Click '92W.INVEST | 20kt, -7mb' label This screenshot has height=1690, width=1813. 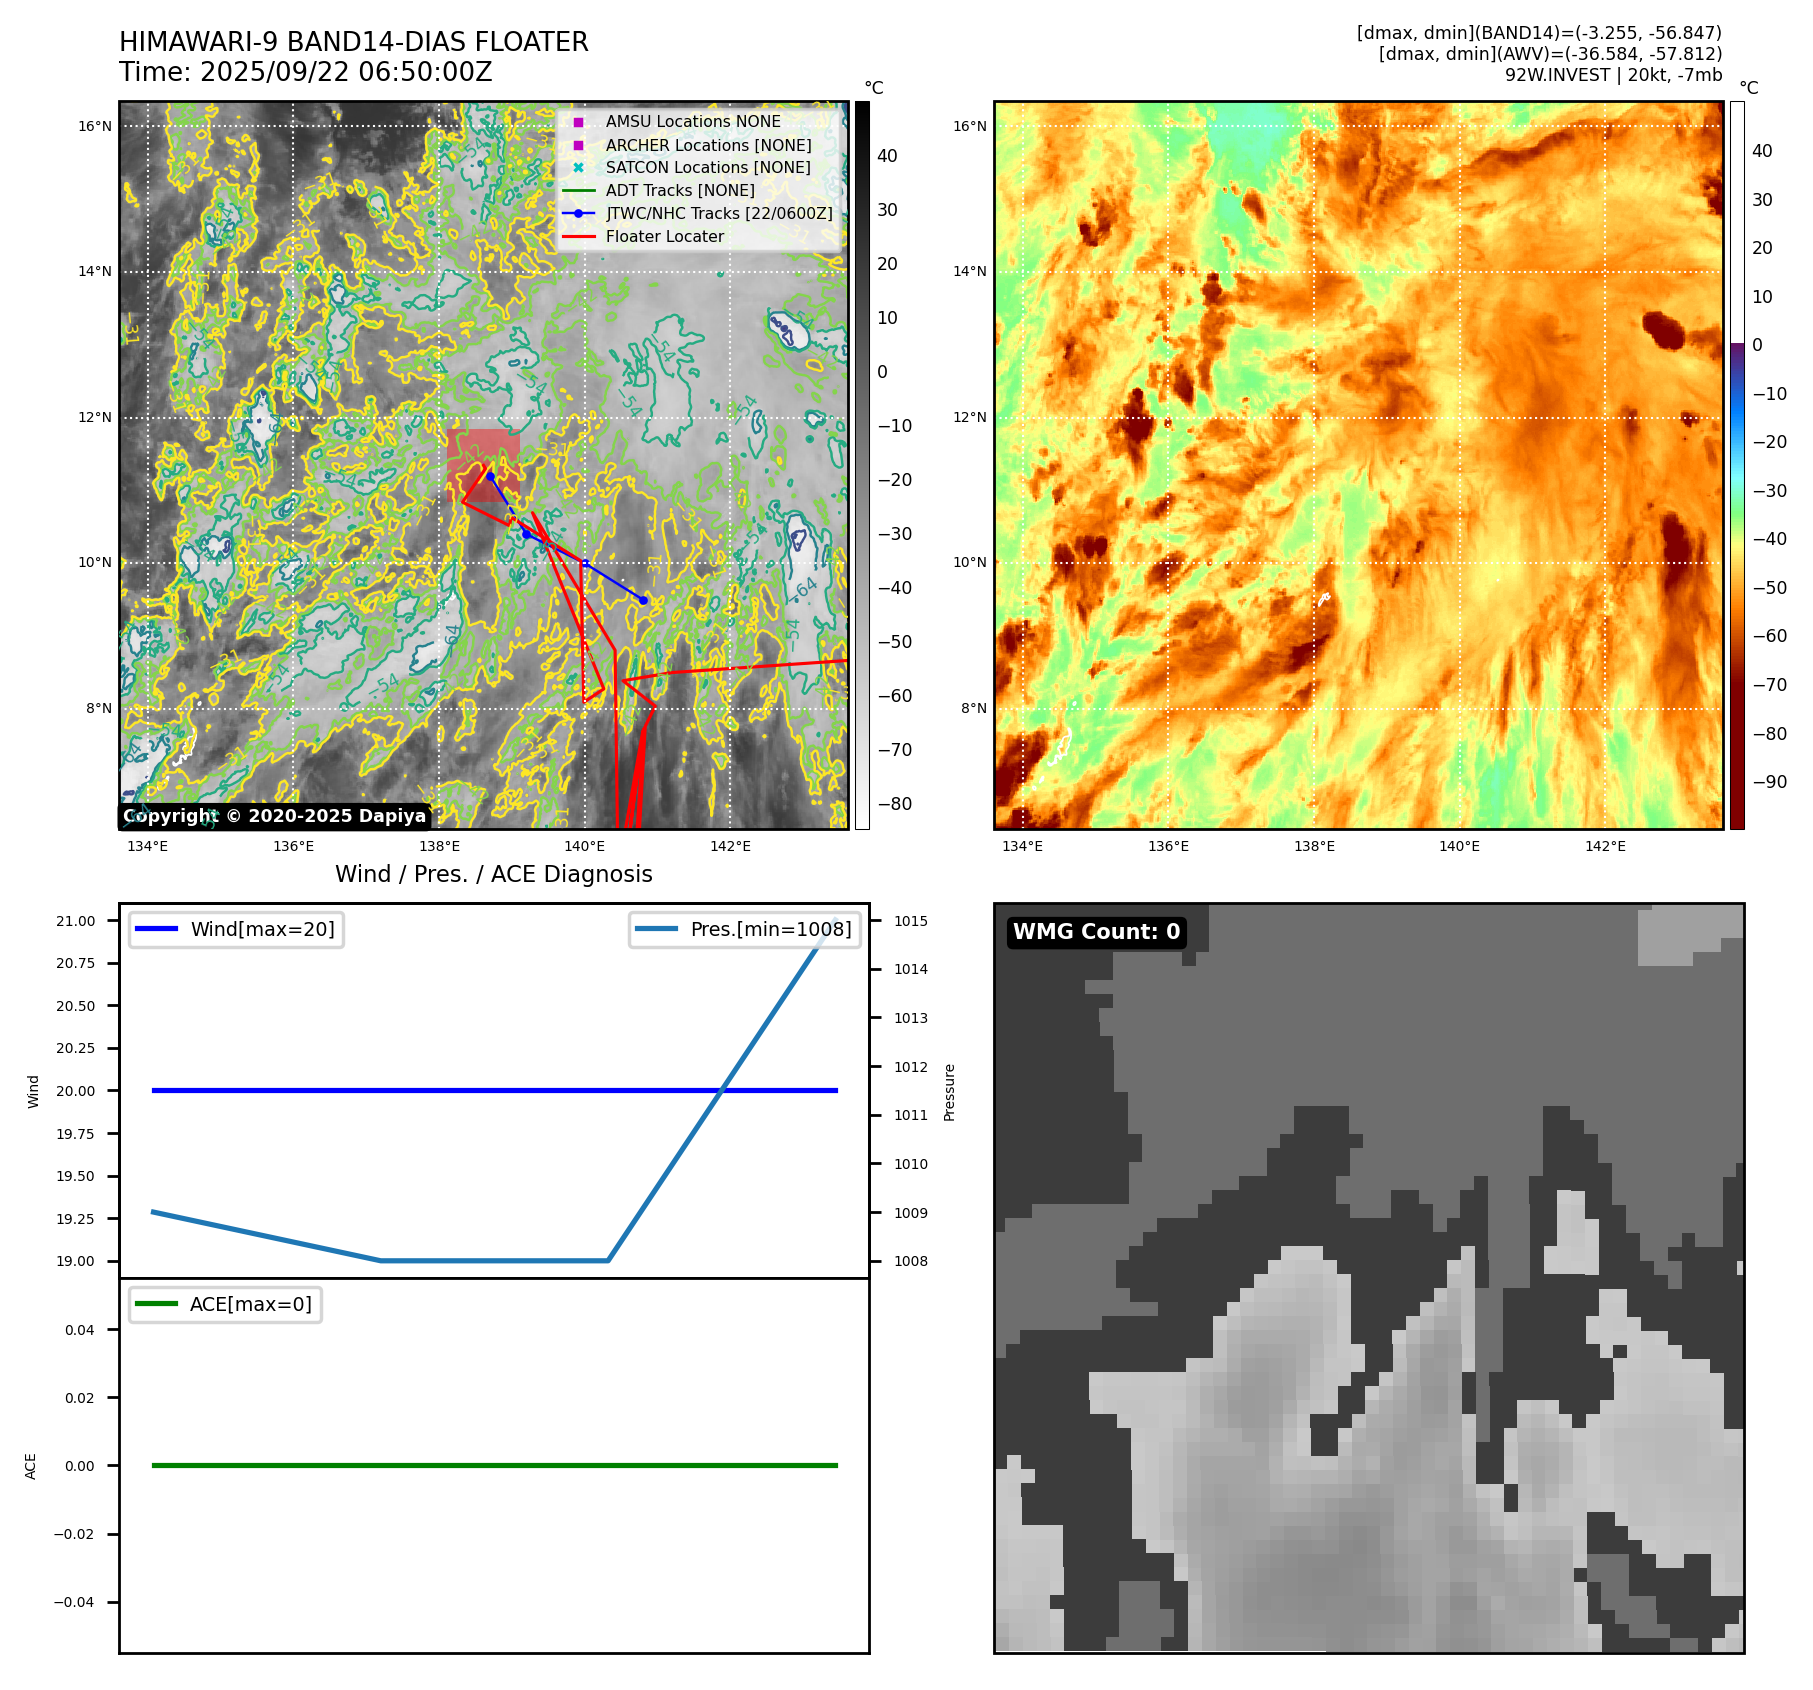pyautogui.click(x=1613, y=75)
